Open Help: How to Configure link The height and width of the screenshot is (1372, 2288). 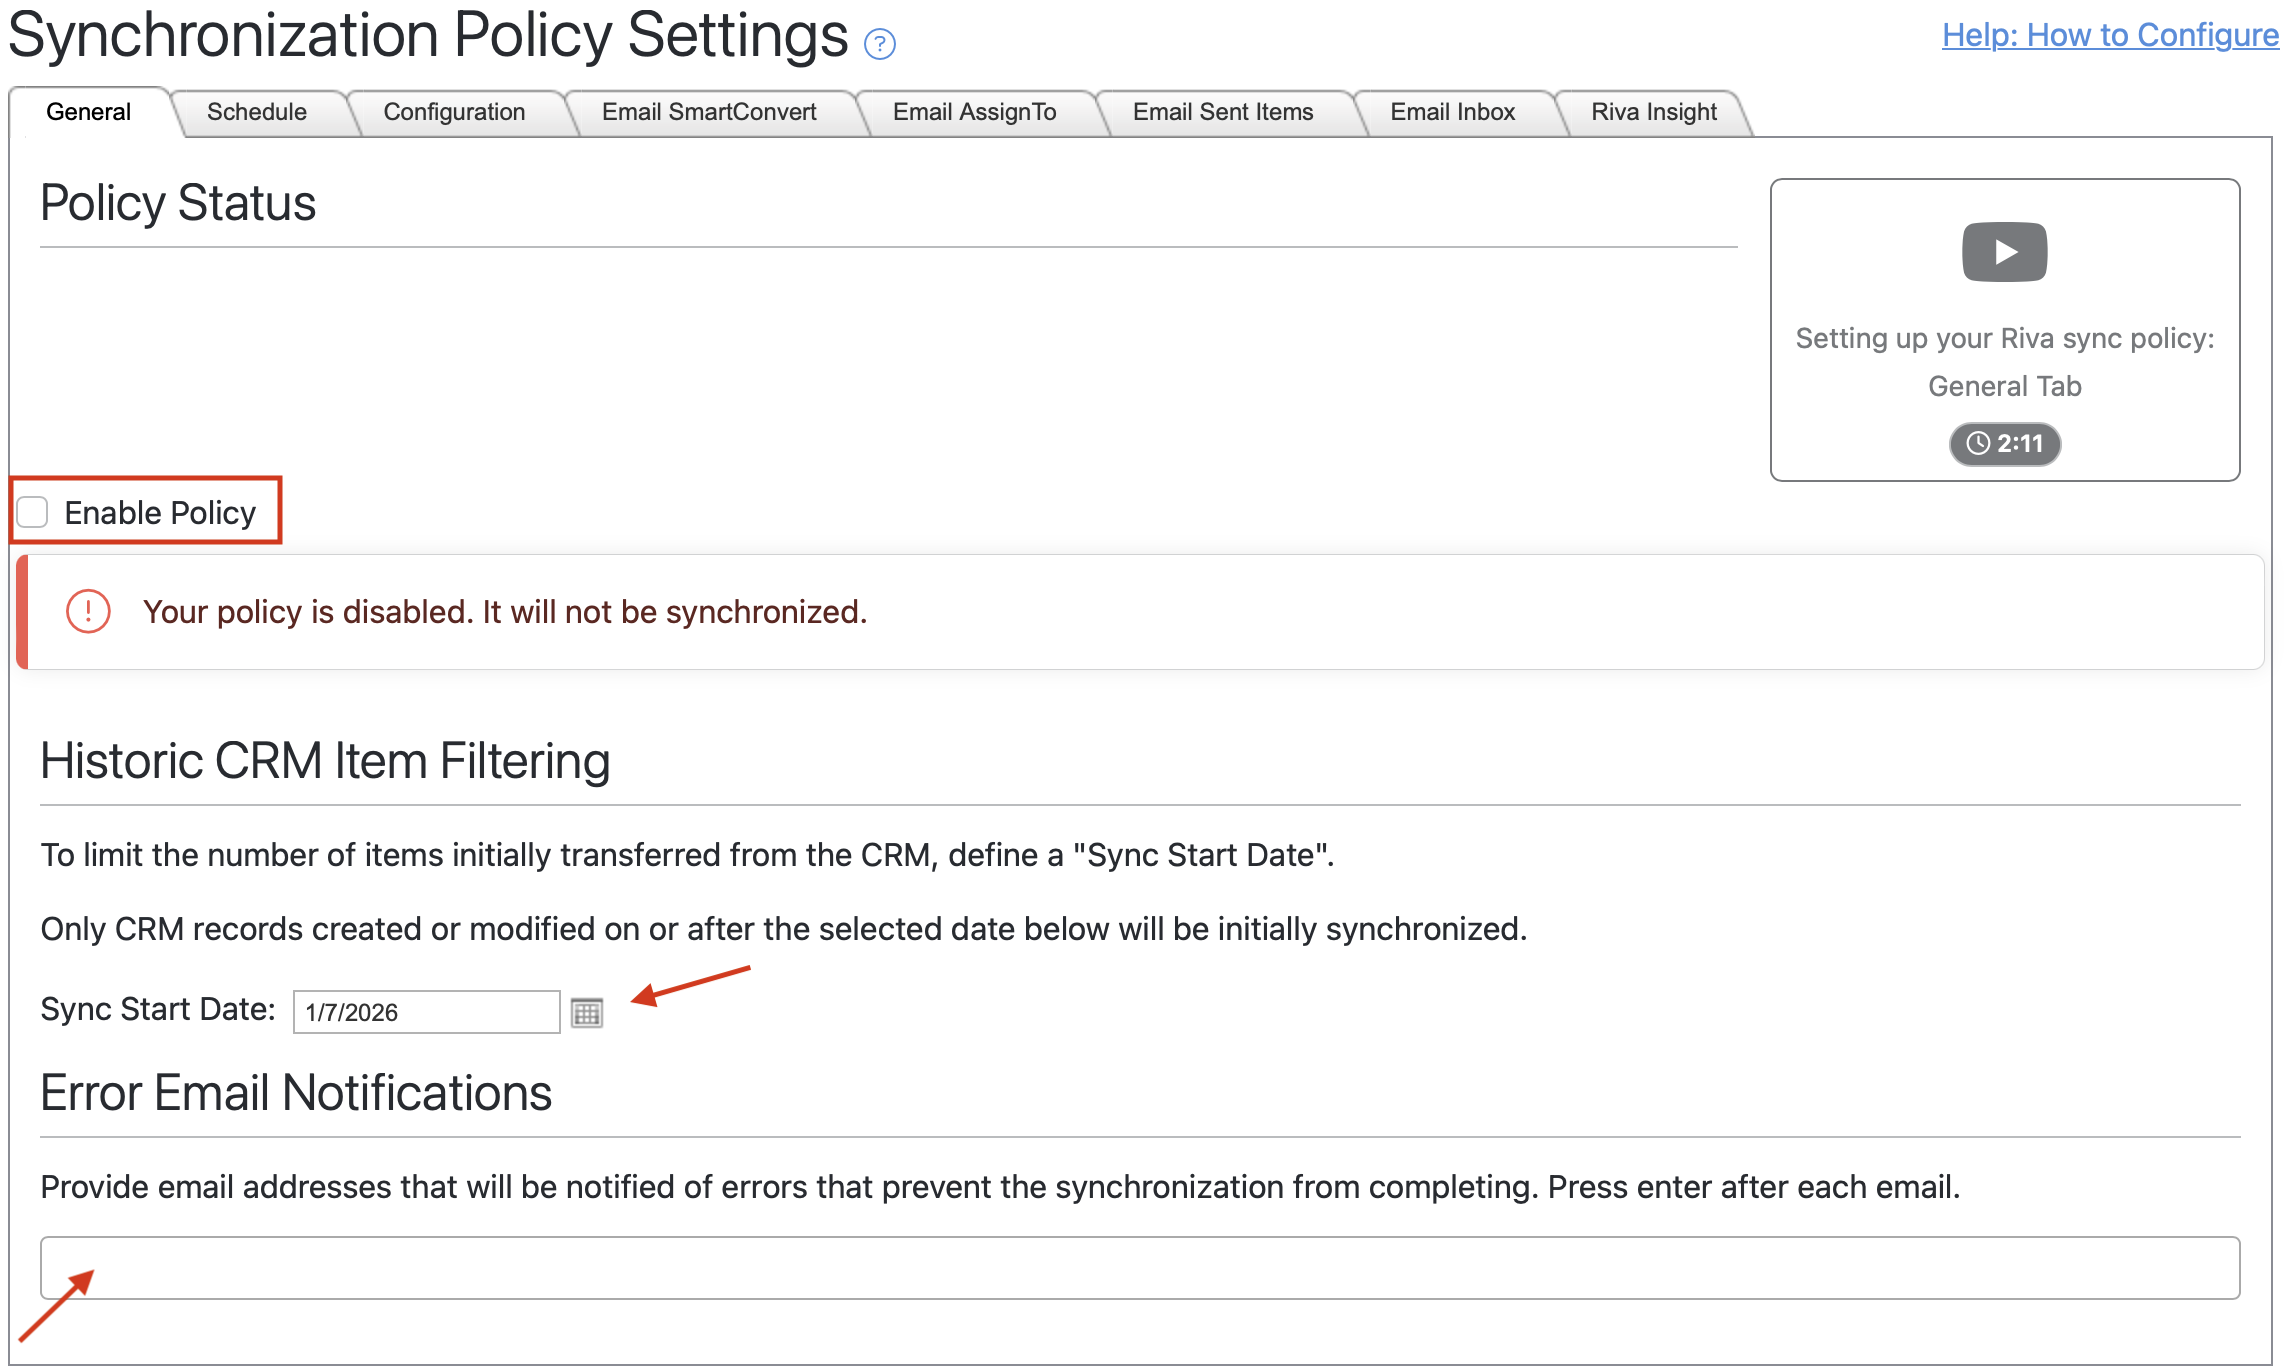point(2110,35)
